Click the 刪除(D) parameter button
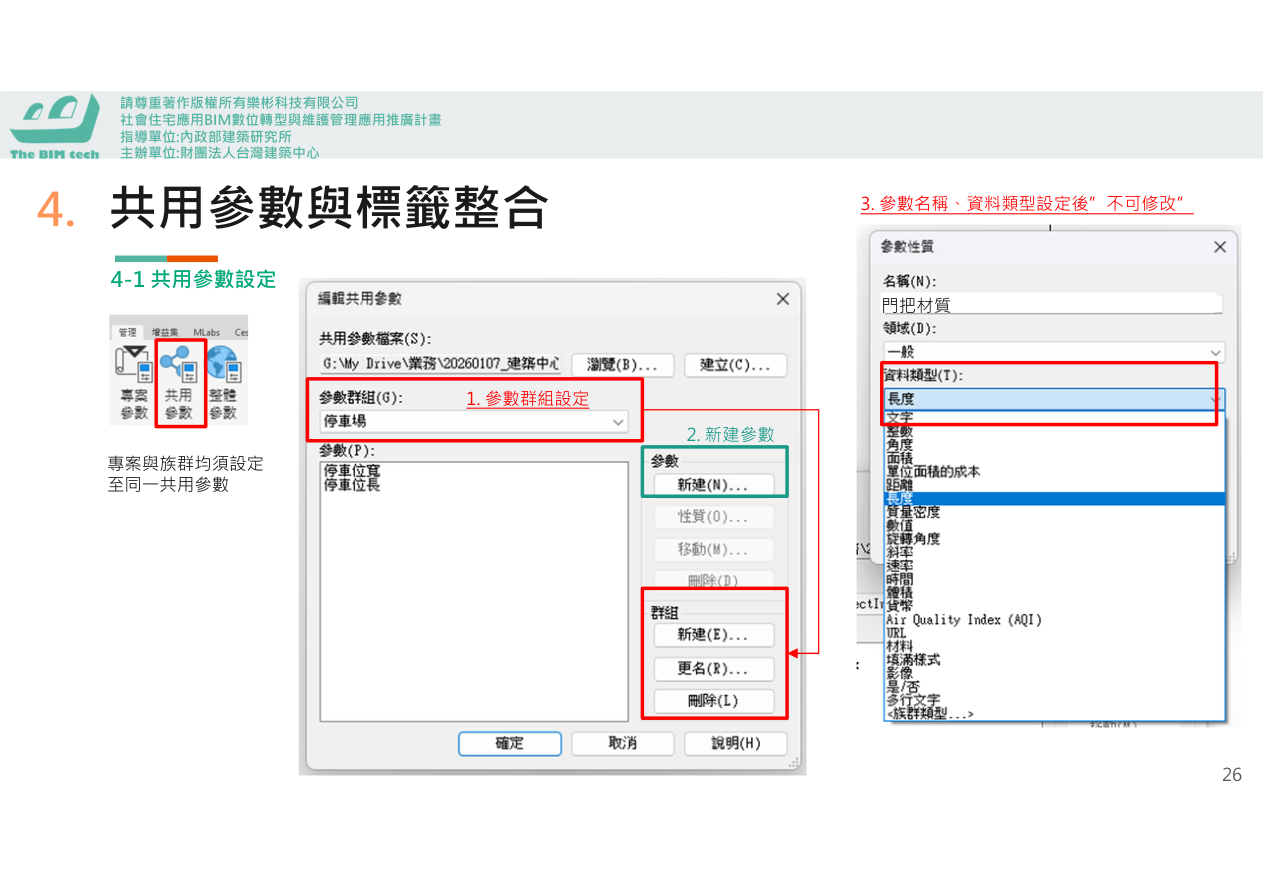The image size is (1263, 893). point(714,581)
